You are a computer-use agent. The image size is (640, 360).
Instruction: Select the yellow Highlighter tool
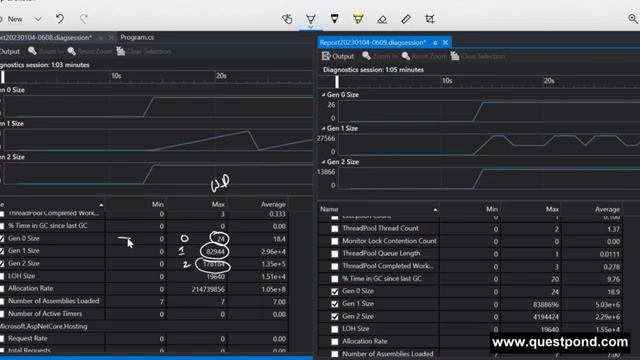tap(358, 19)
